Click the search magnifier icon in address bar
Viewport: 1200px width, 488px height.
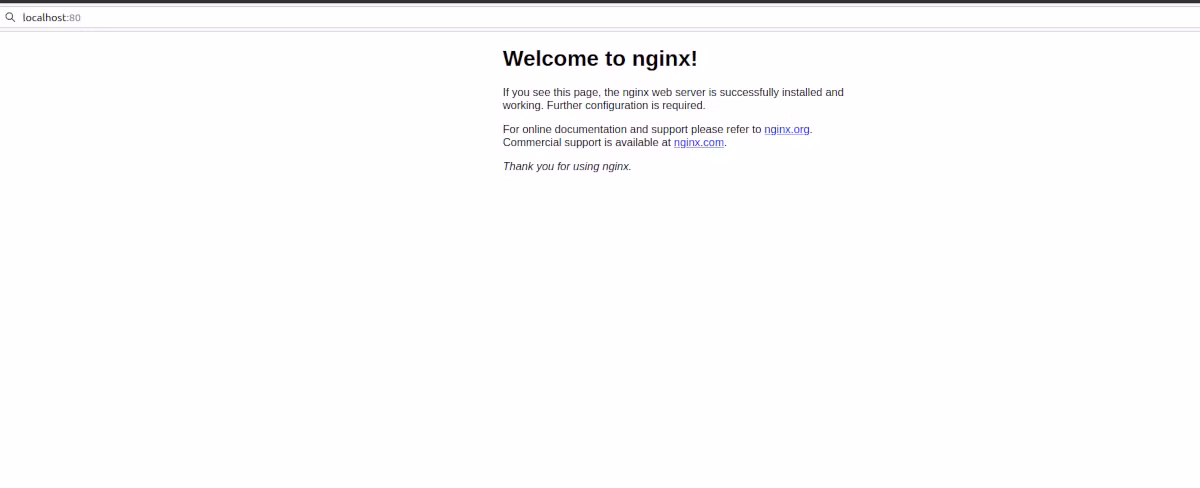(x=10, y=17)
